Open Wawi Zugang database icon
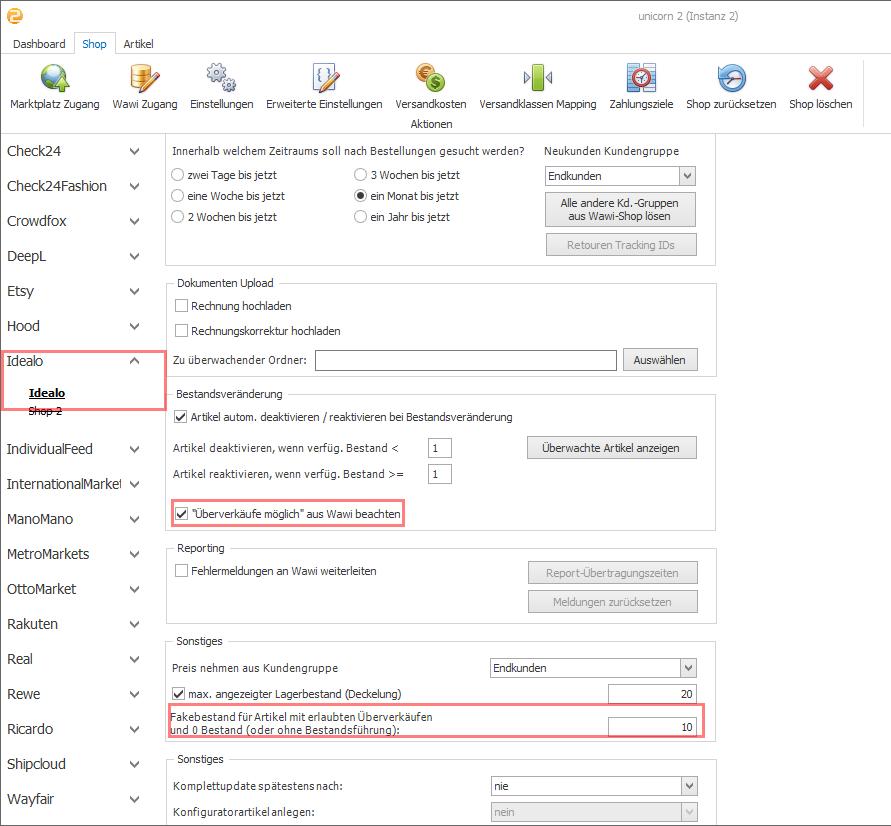 pos(144,78)
